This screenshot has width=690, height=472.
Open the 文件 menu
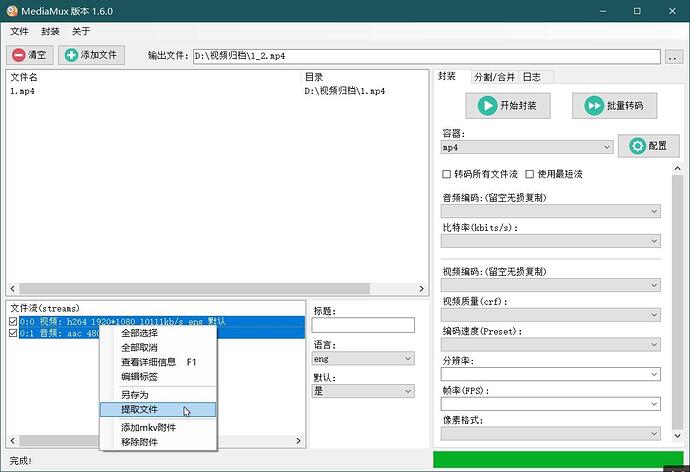[19, 31]
